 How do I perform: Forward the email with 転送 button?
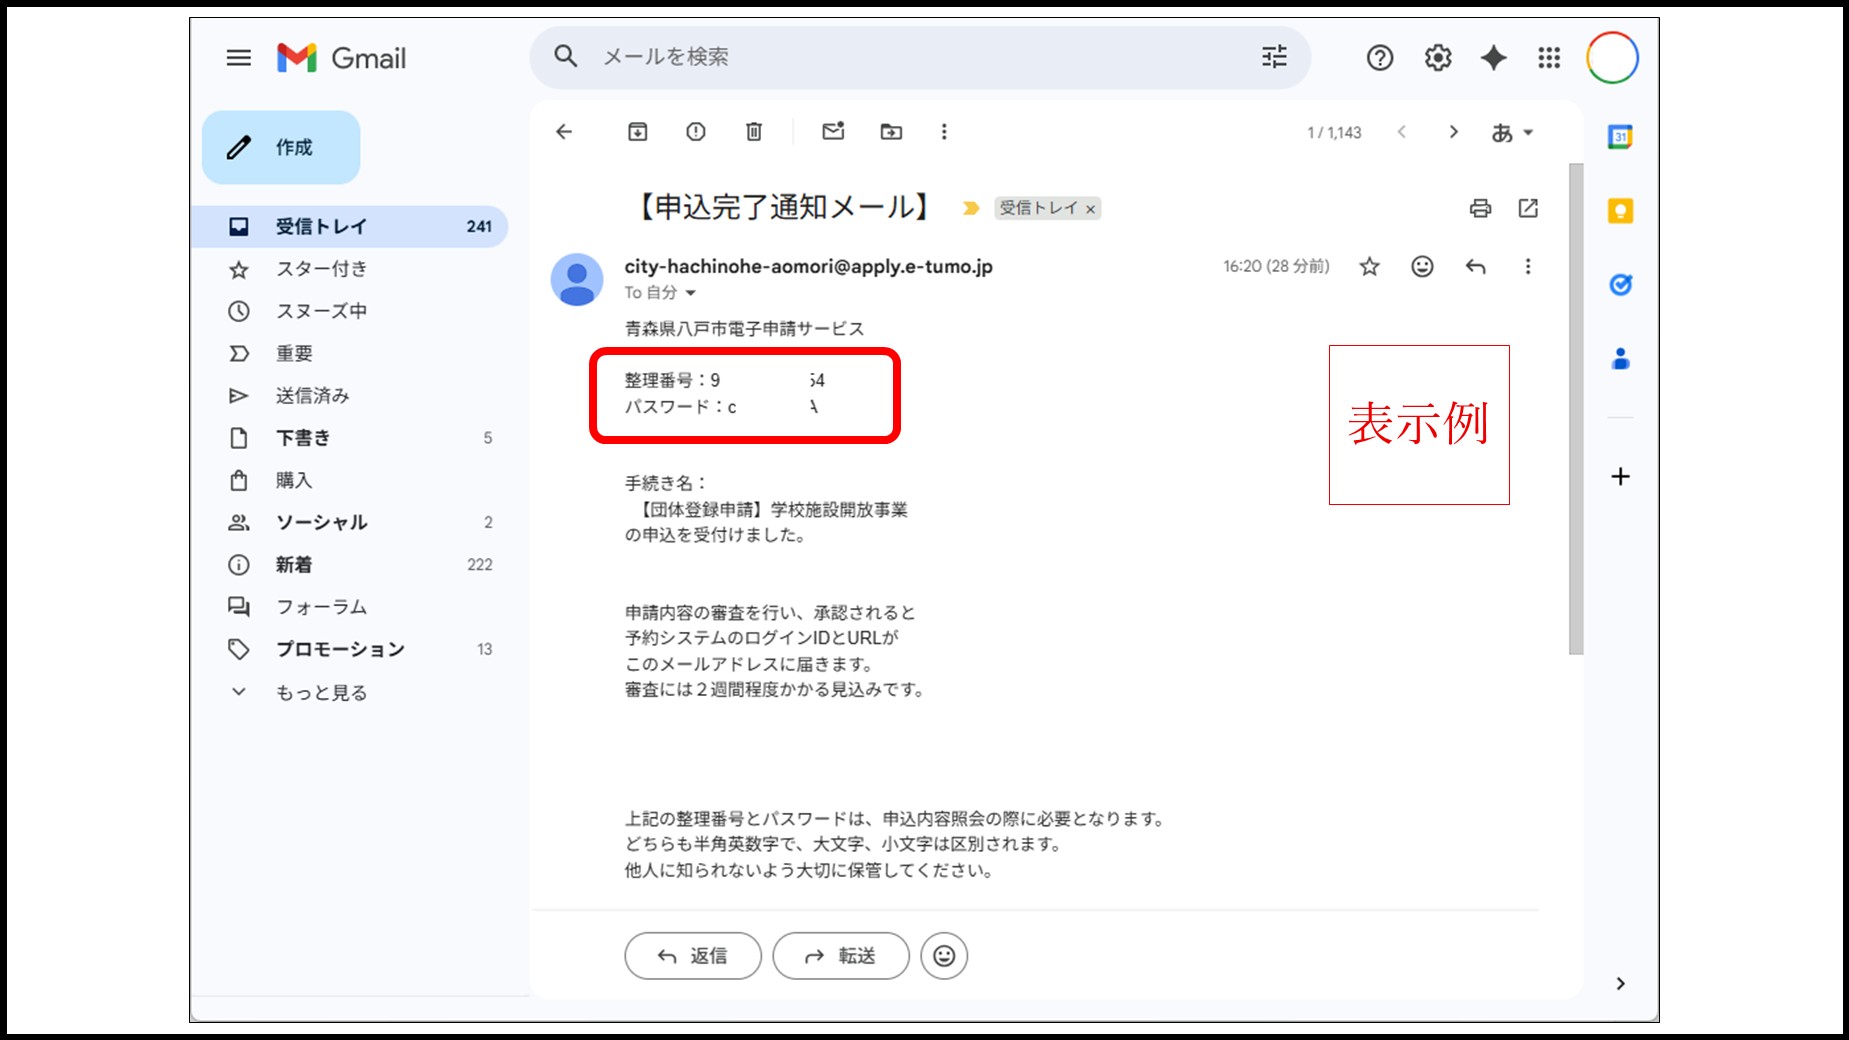(841, 955)
